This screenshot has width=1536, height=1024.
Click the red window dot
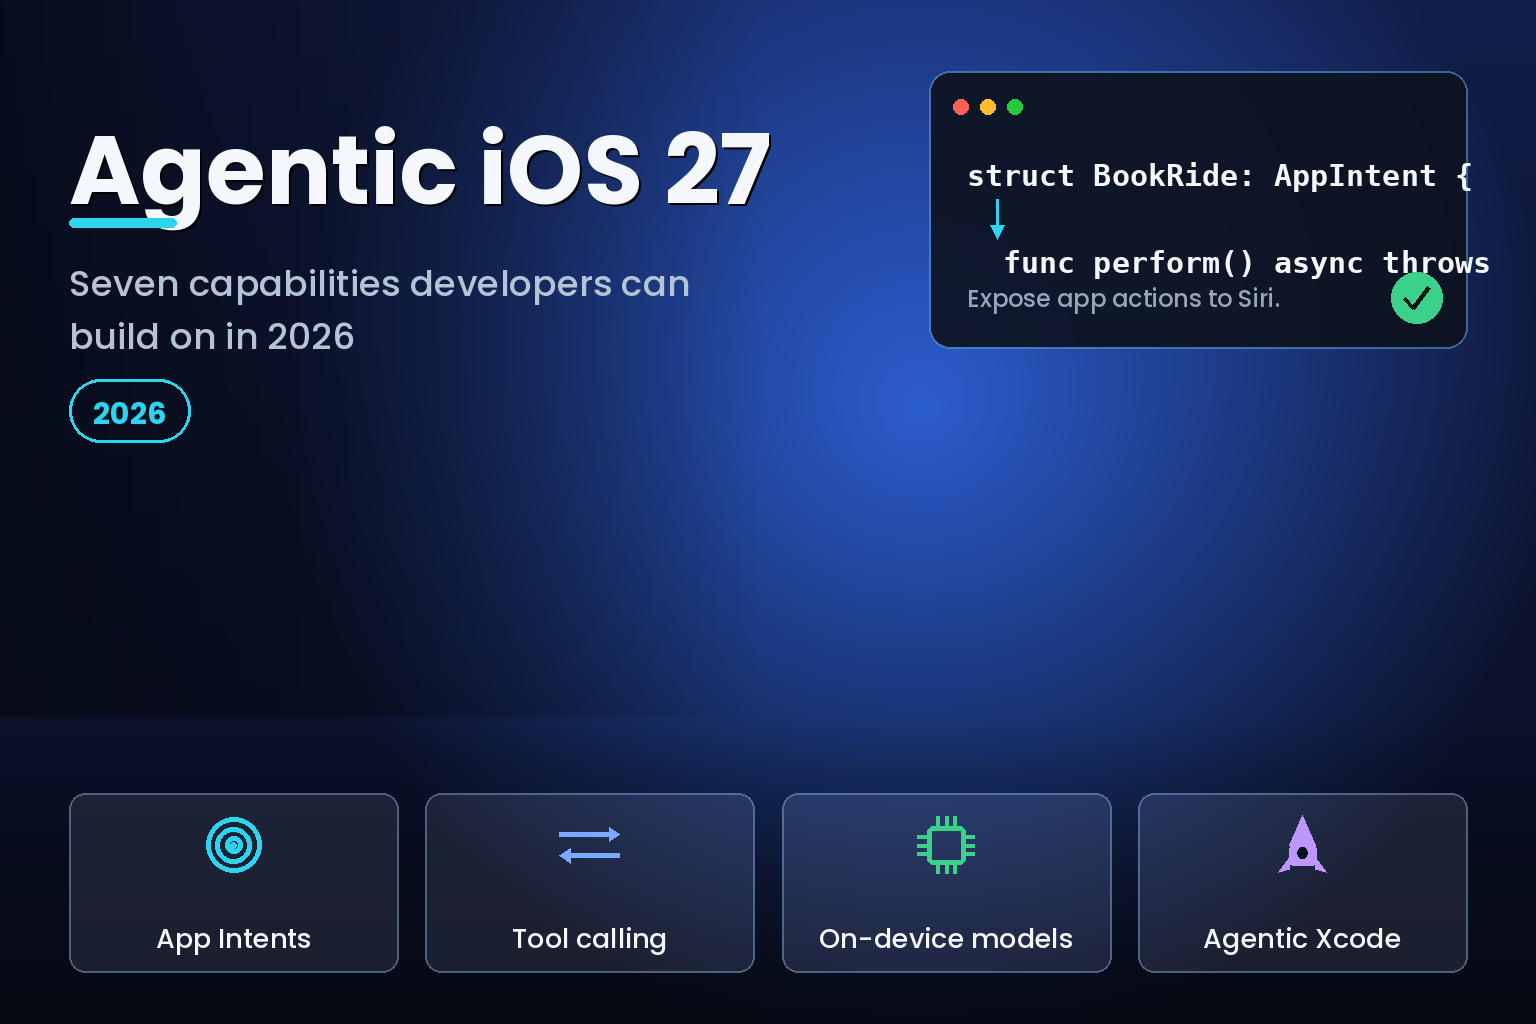coord(961,107)
